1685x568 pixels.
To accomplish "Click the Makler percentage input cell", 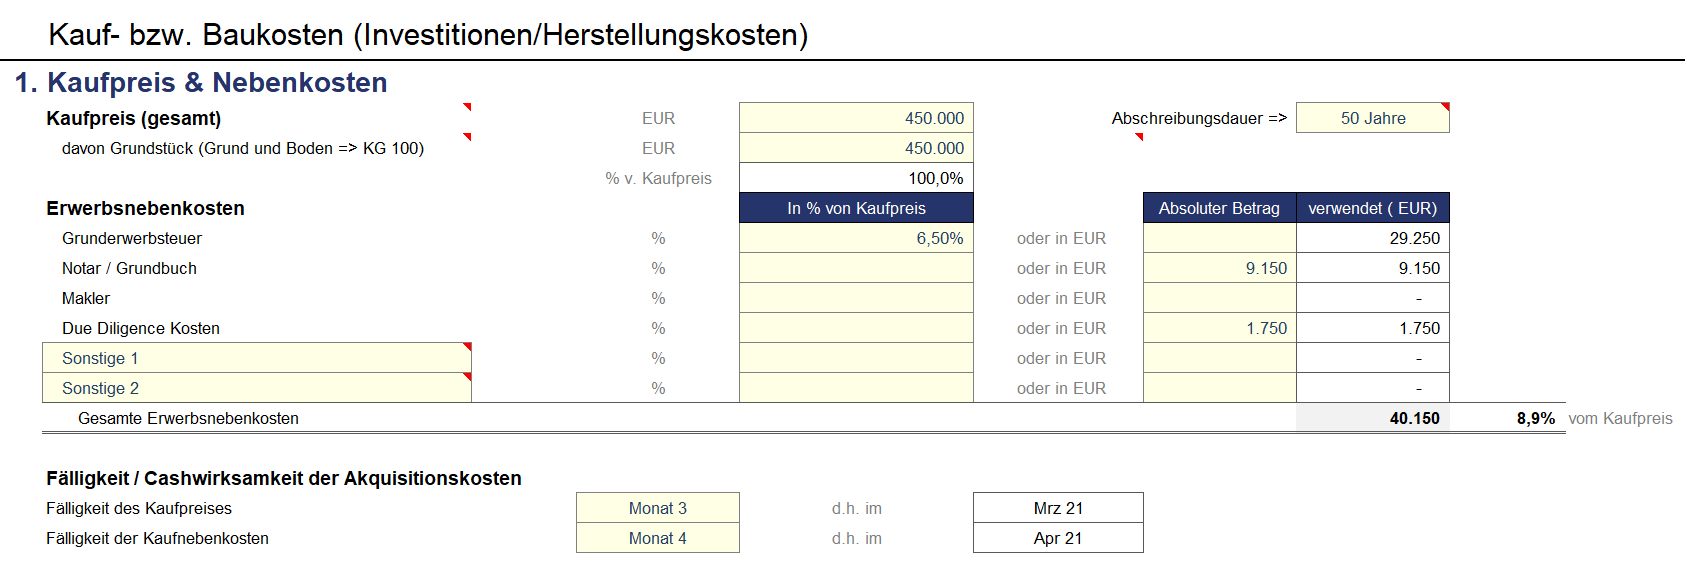I will [856, 298].
